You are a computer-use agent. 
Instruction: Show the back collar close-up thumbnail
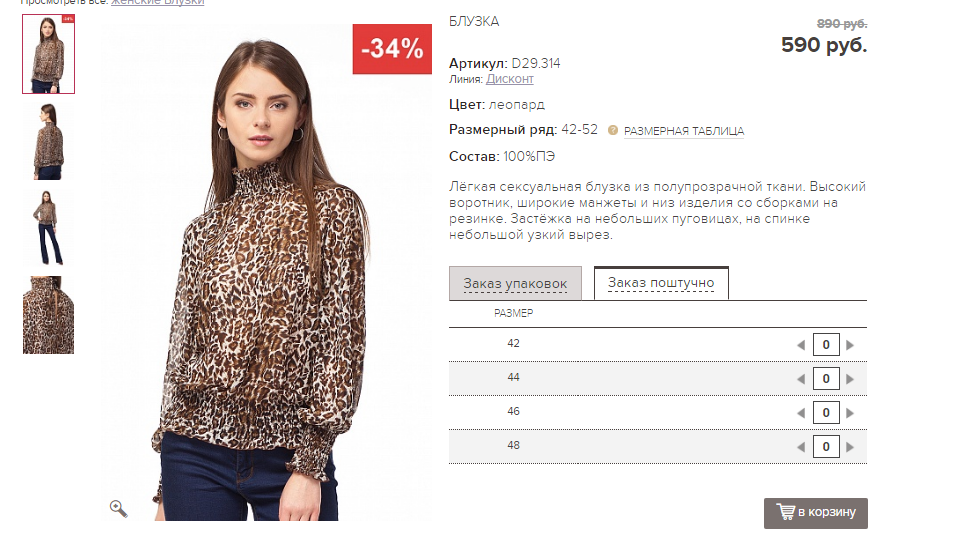coord(48,315)
